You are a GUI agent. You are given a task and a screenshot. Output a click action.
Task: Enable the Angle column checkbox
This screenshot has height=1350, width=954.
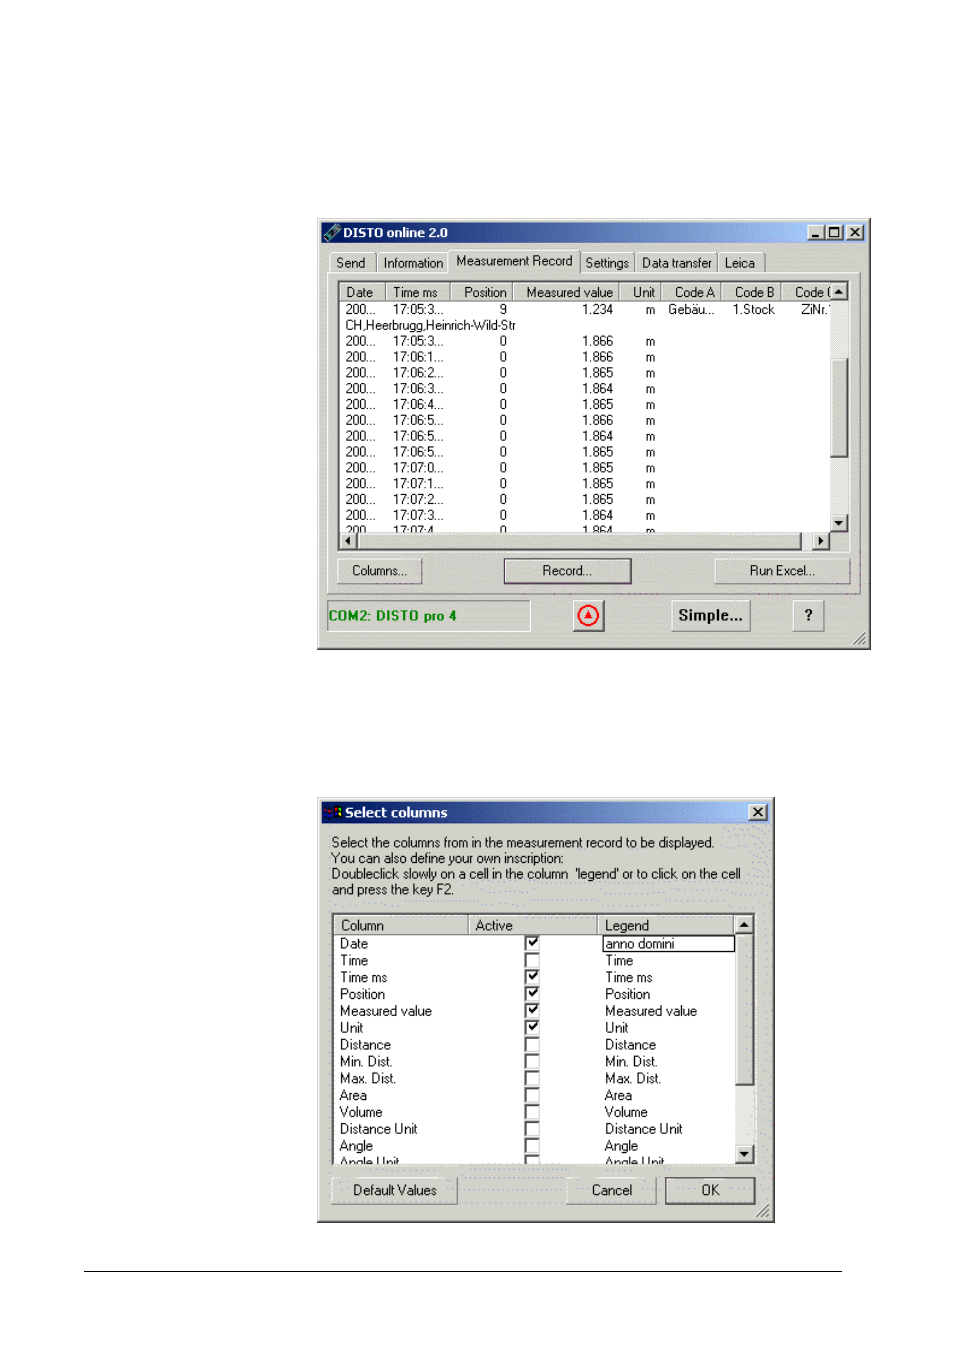coord(532,1146)
